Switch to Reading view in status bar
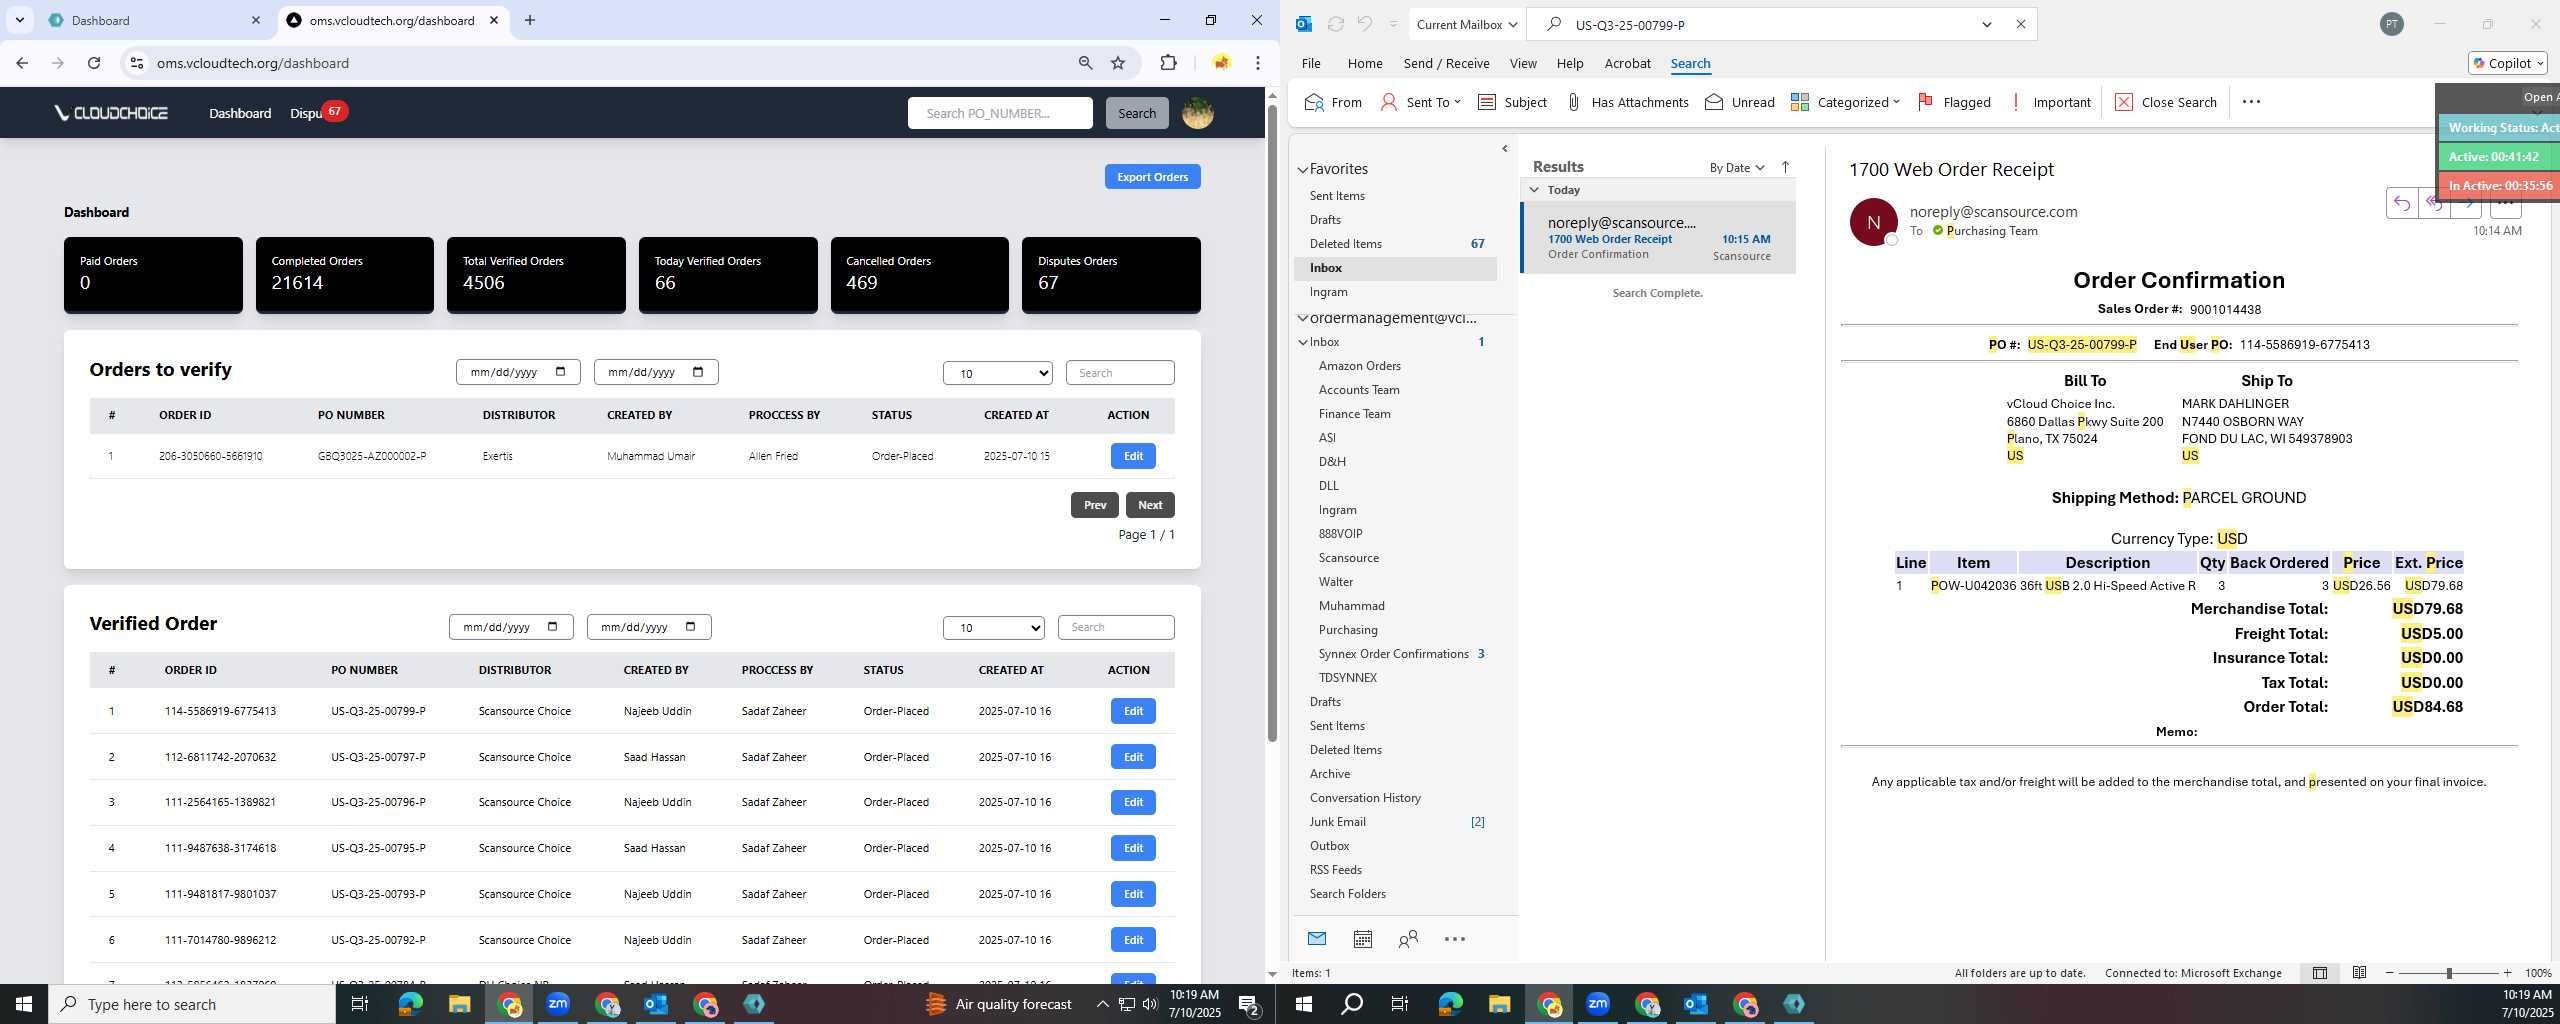Image resolution: width=2560 pixels, height=1024 pixels. point(2359,973)
